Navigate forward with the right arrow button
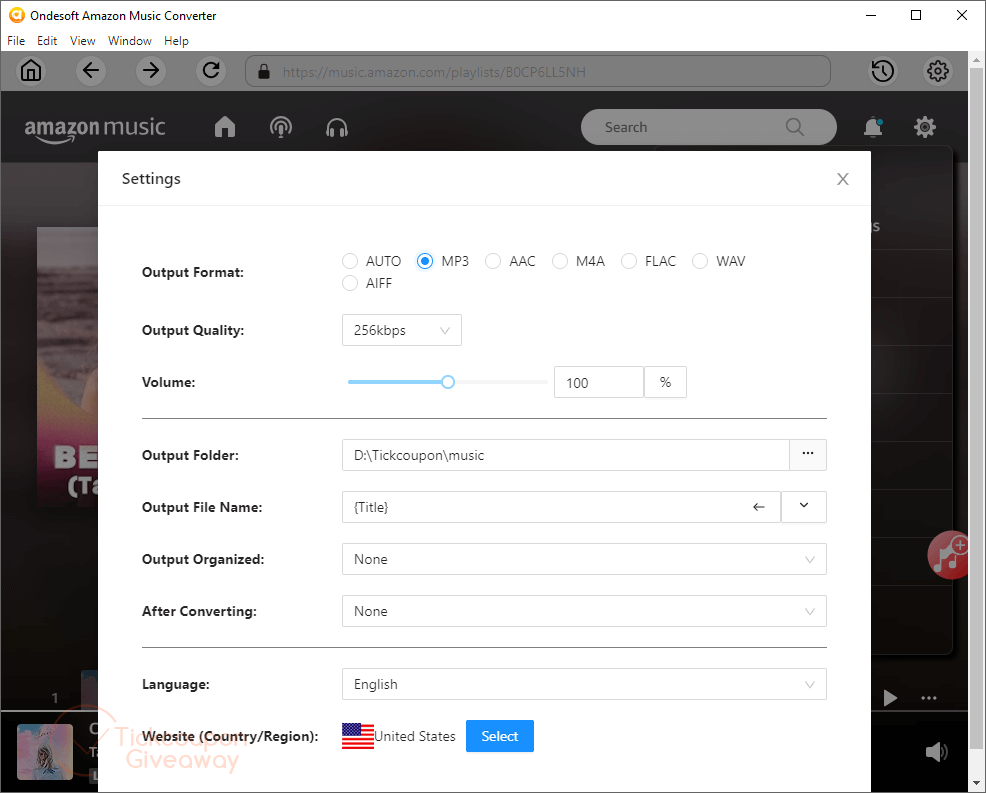Screen dimensions: 986x793 tap(151, 70)
